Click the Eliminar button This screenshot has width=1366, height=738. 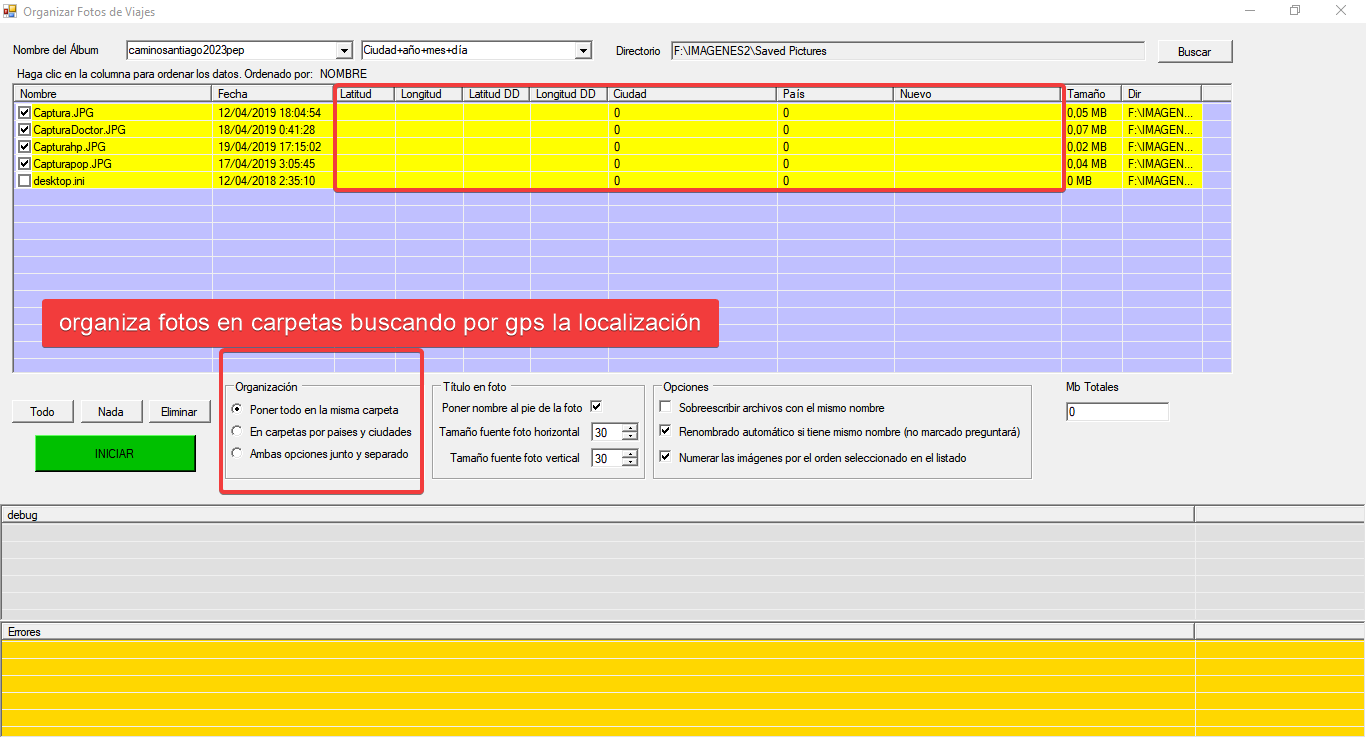click(x=179, y=411)
